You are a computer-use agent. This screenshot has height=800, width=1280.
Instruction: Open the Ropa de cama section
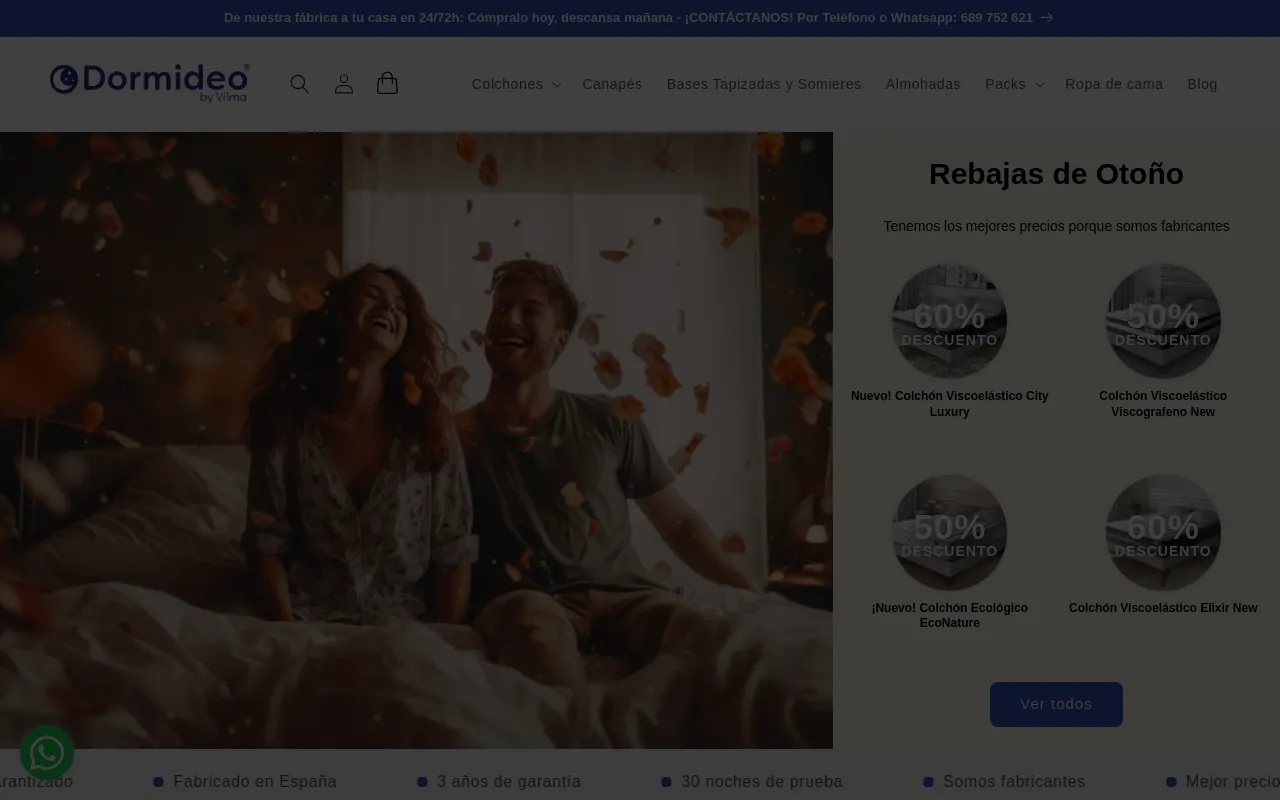point(1113,85)
